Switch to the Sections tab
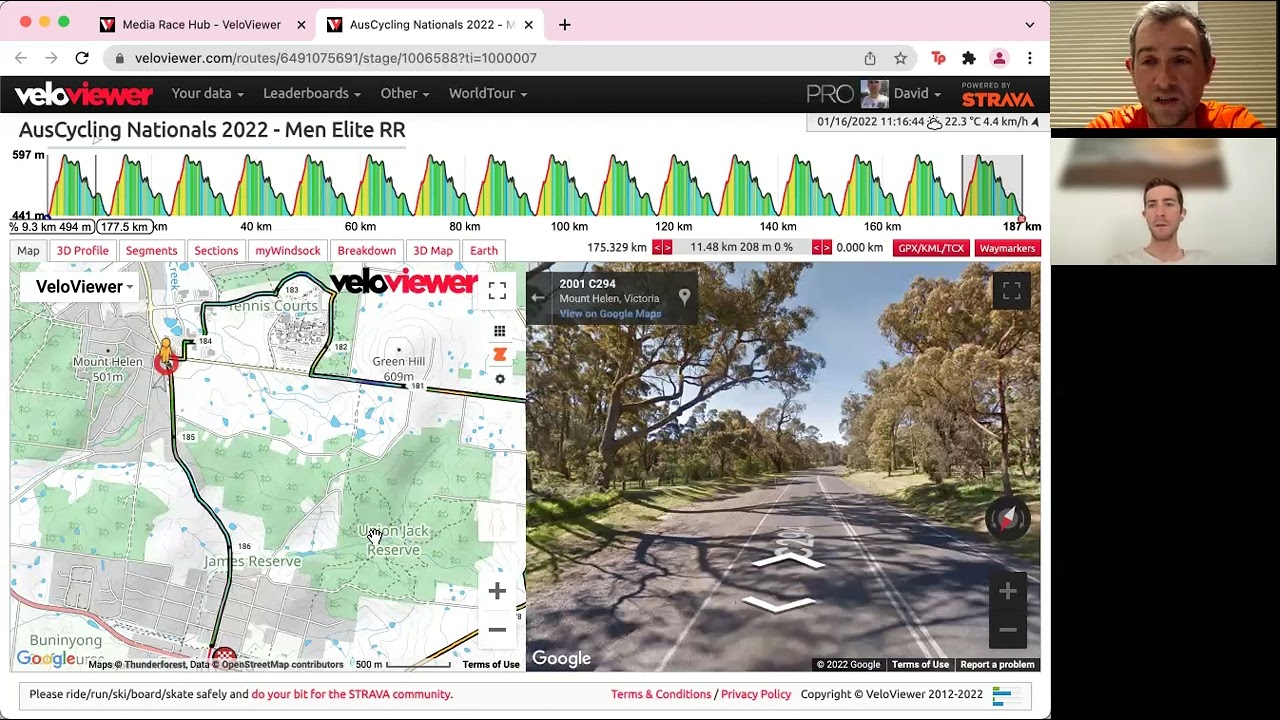 point(216,251)
